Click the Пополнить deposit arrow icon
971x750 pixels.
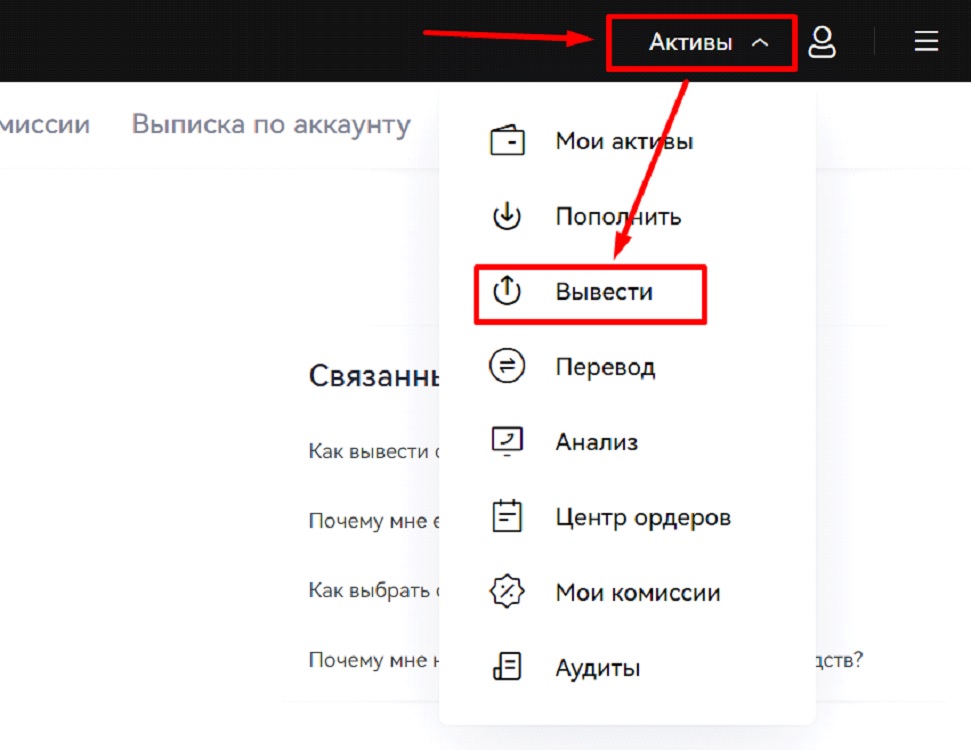[507, 216]
